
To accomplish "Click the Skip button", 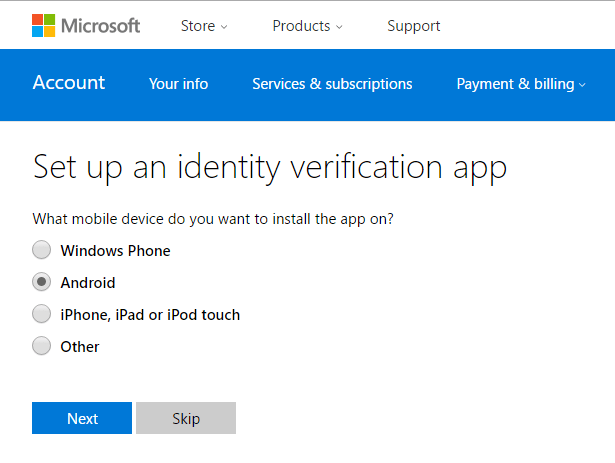I will [x=186, y=418].
